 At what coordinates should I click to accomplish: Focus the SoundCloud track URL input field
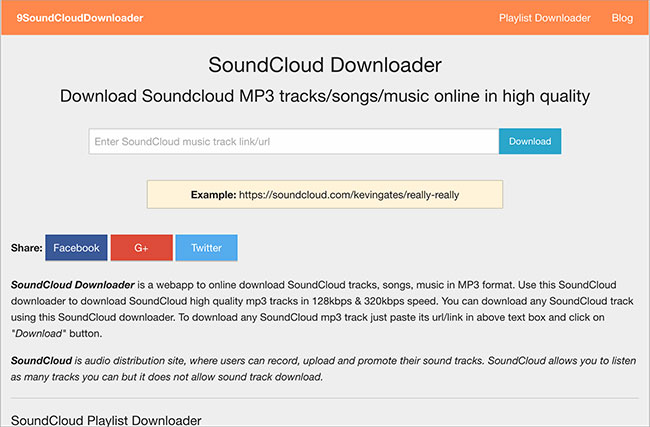[293, 141]
